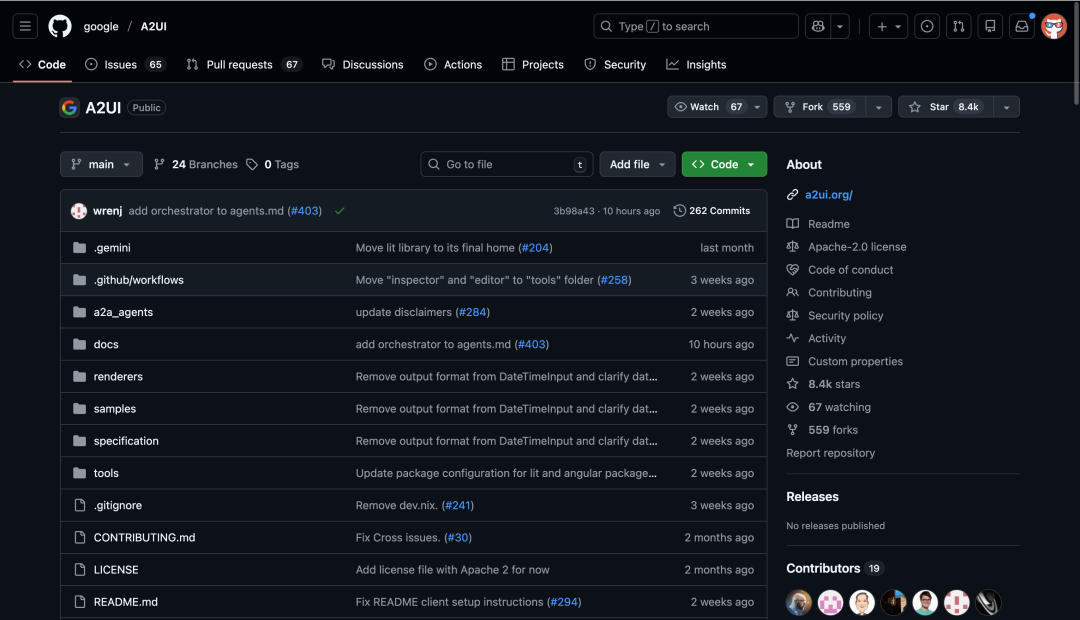Click the .gemini folder icon

(80, 247)
